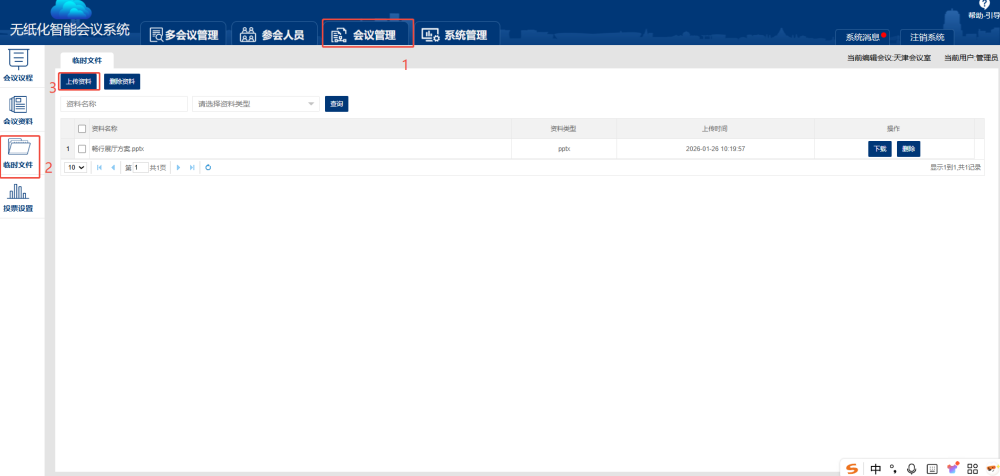The height and width of the screenshot is (476, 1000).
Task: Go to the next page of results
Action: pos(178,167)
